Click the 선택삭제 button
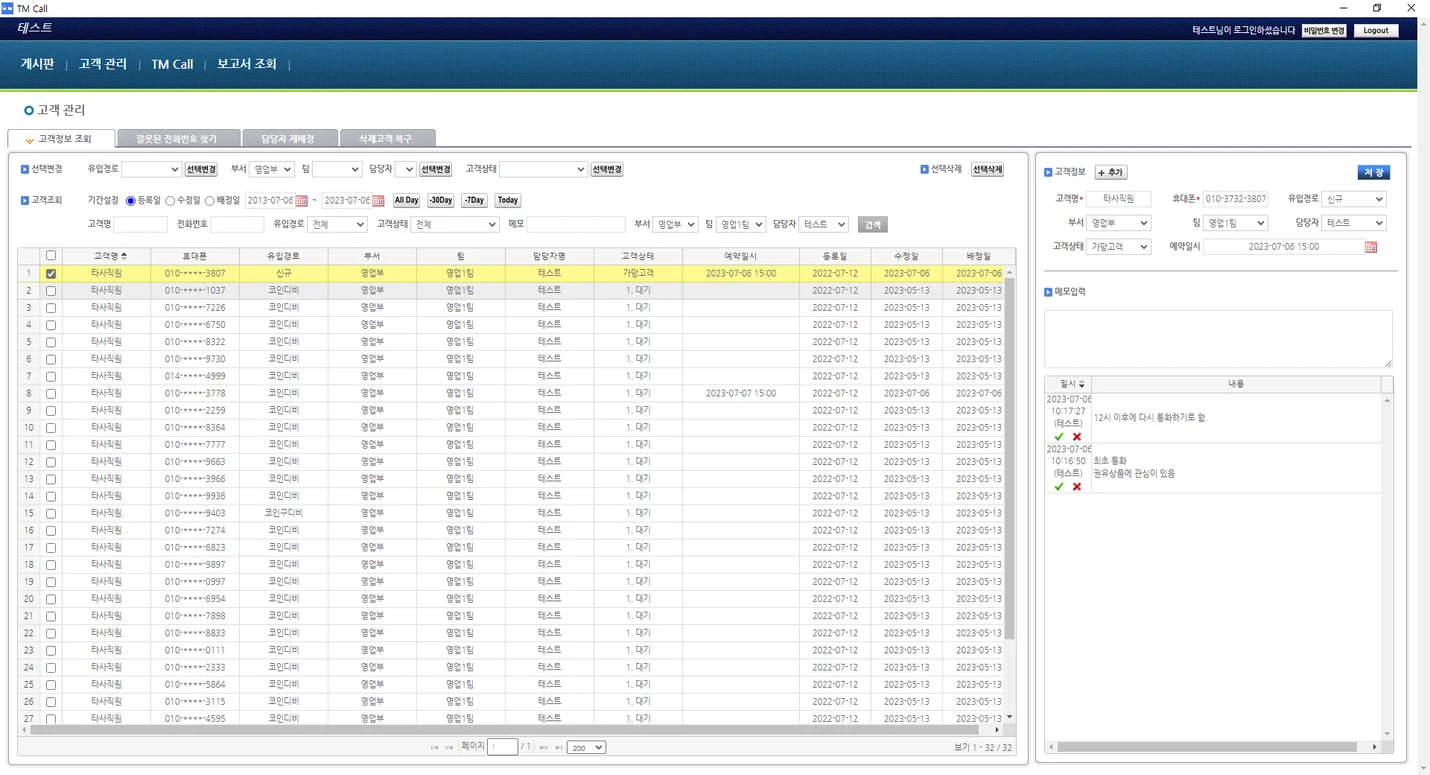Viewport: 1430px width, 775px height. [x=987, y=170]
